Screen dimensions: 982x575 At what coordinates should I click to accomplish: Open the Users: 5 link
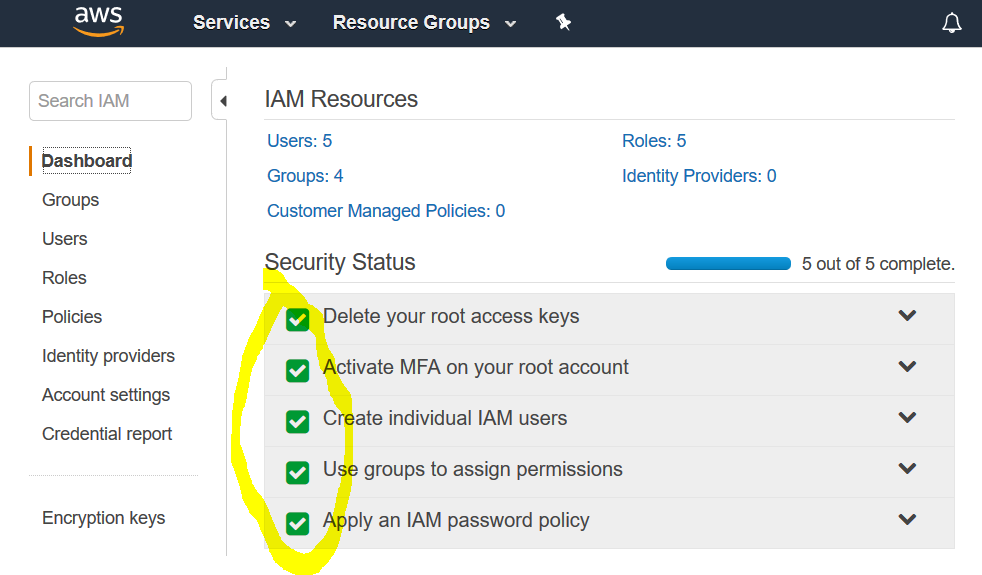tap(299, 141)
